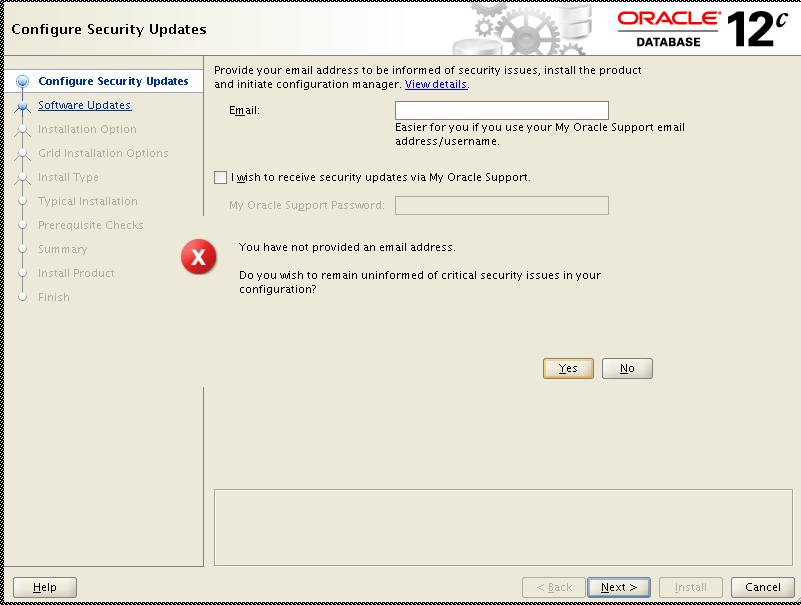Viewport: 801px width, 605px height.
Task: Select the Configure Security Updates step
Action: click(x=113, y=81)
